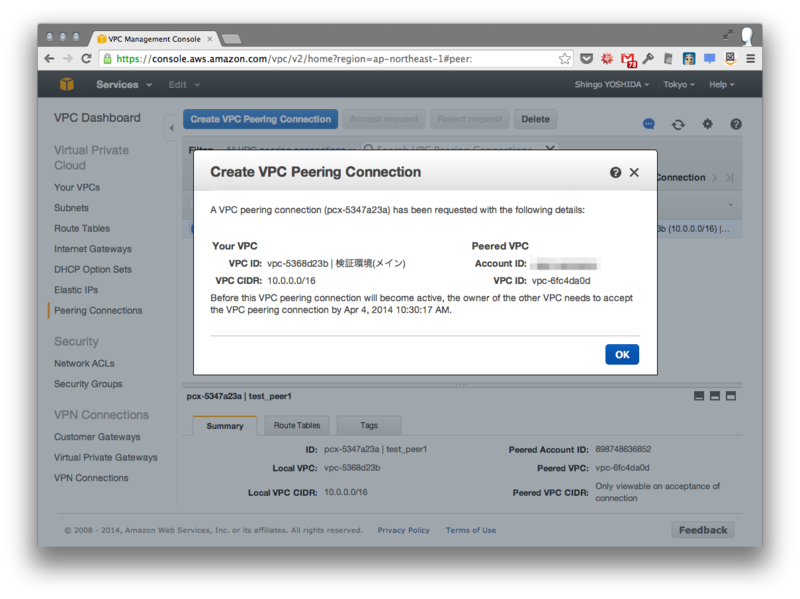Image resolution: width=800 pixels, height=599 pixels.
Task: Click the avatar picture extension icon
Action: coord(689,59)
